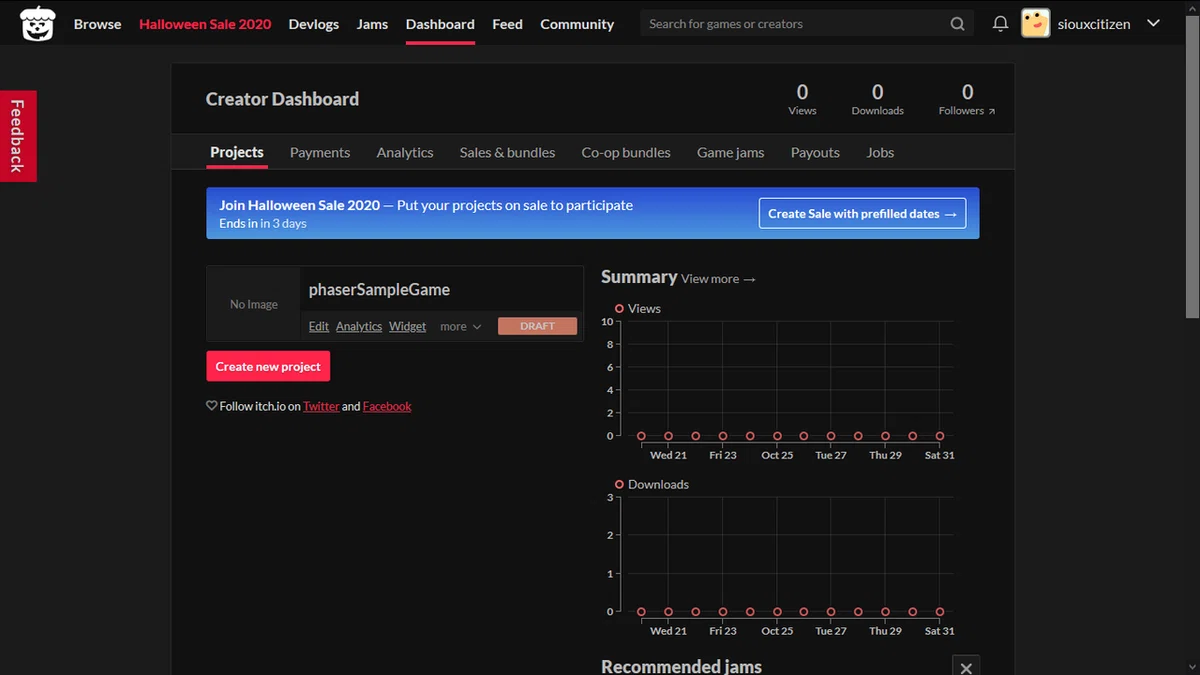Open Browse in top navigation

point(97,24)
